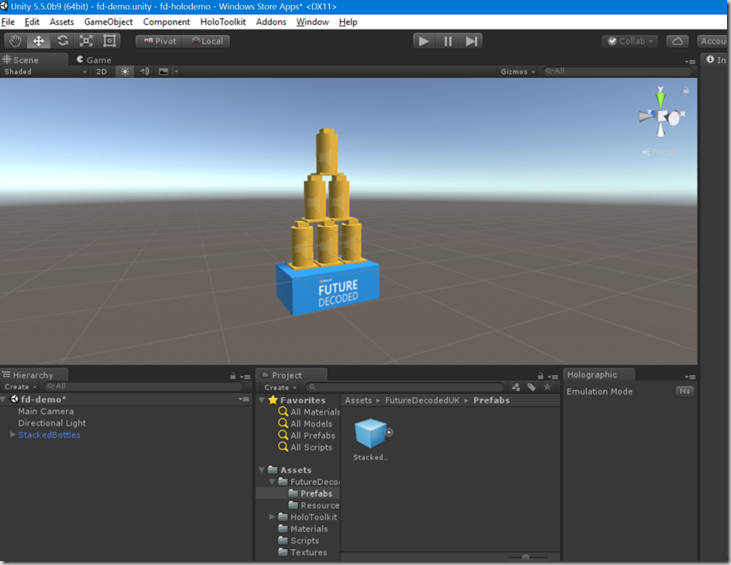Select the Rect transform tool
Viewport: 731px width, 565px height.
click(110, 41)
